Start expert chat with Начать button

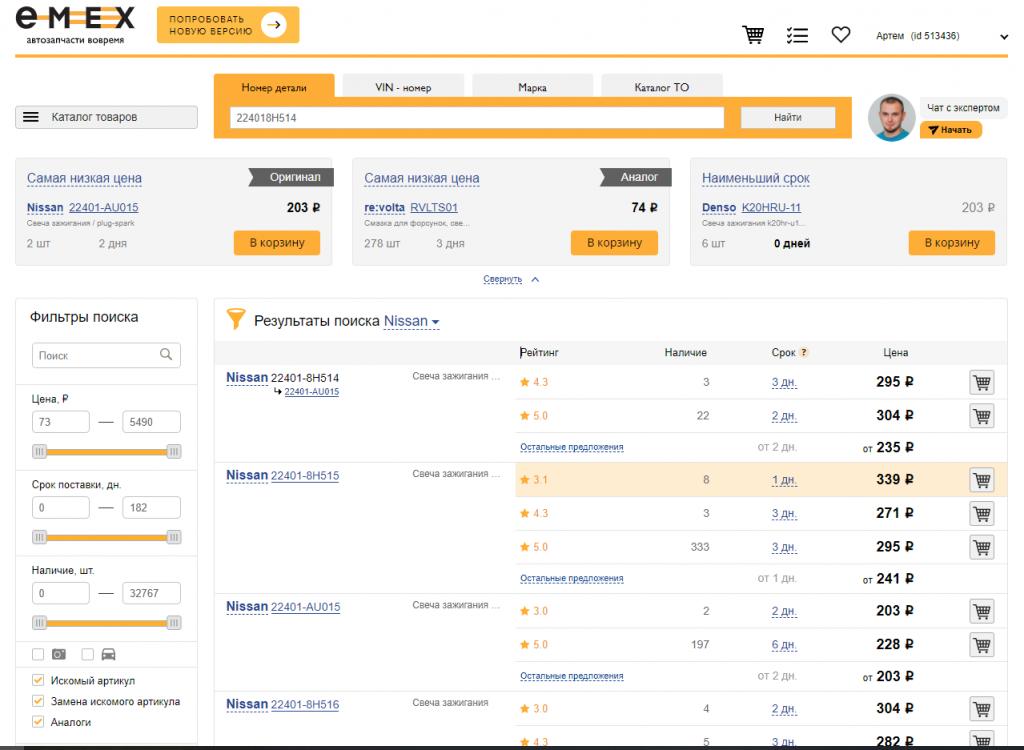950,130
